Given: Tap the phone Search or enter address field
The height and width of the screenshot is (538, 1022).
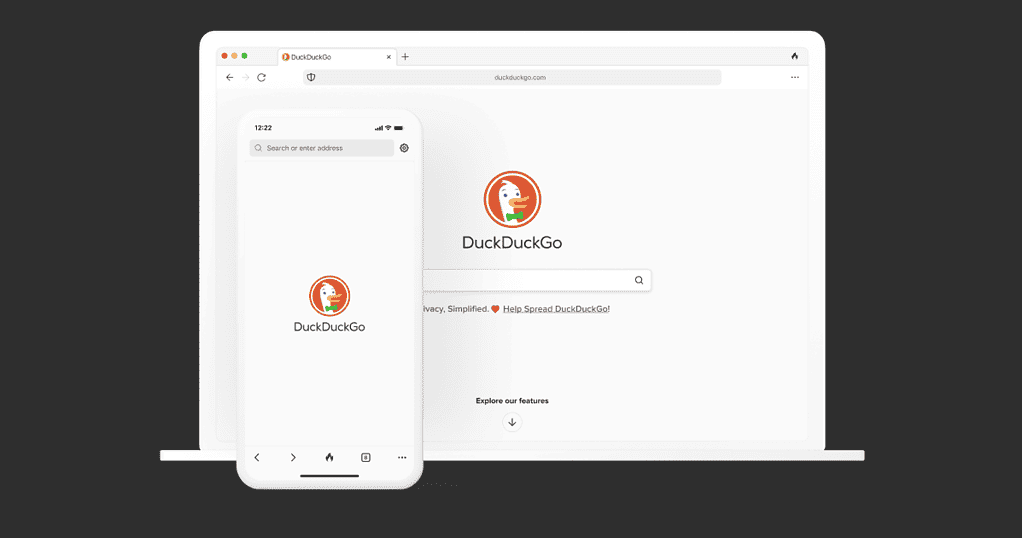Looking at the screenshot, I should [x=321, y=148].
